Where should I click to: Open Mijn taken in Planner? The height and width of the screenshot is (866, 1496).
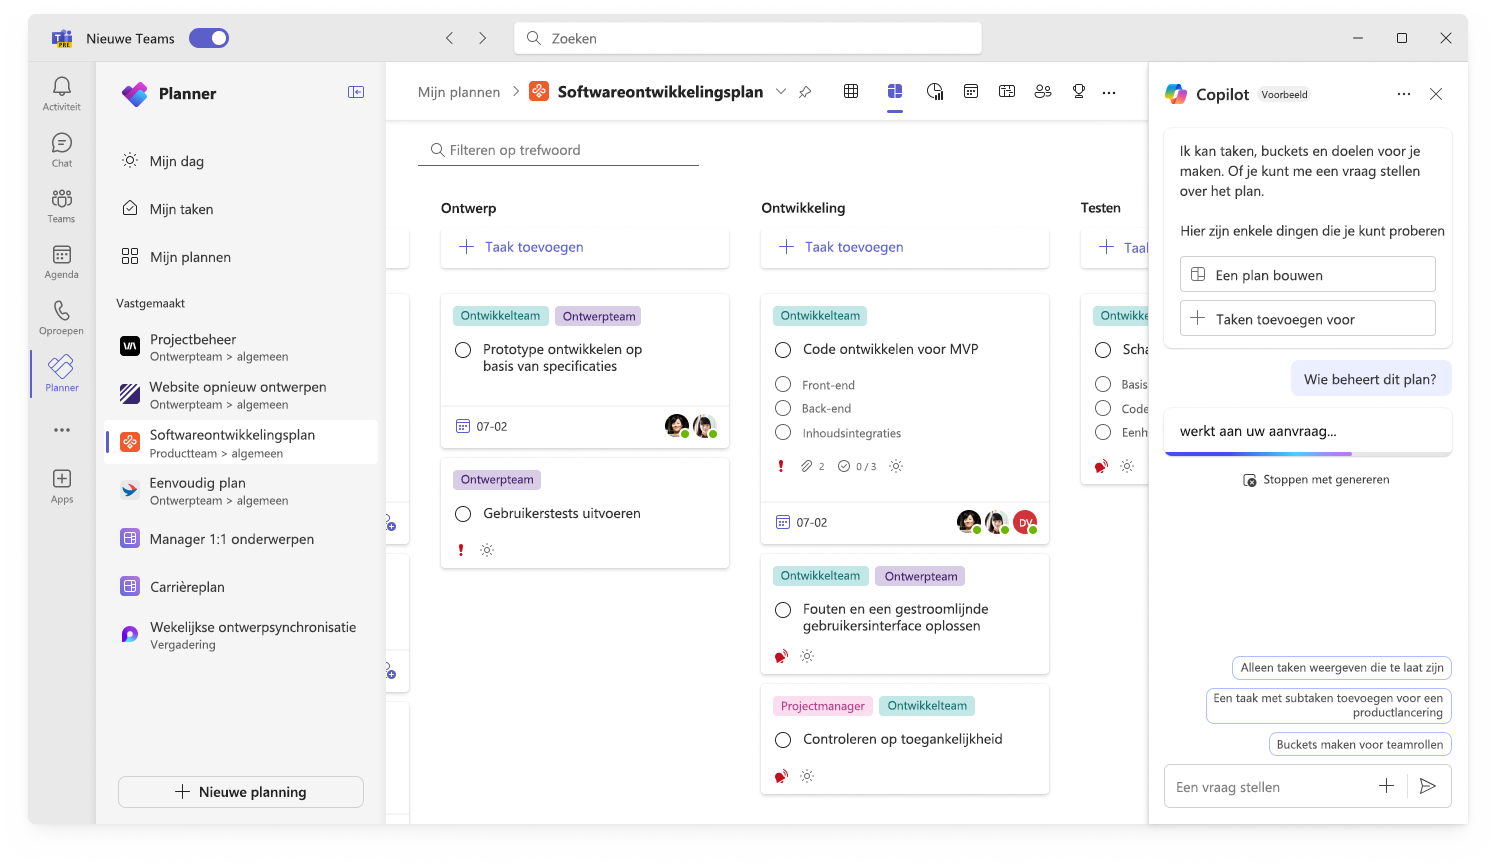(241, 209)
